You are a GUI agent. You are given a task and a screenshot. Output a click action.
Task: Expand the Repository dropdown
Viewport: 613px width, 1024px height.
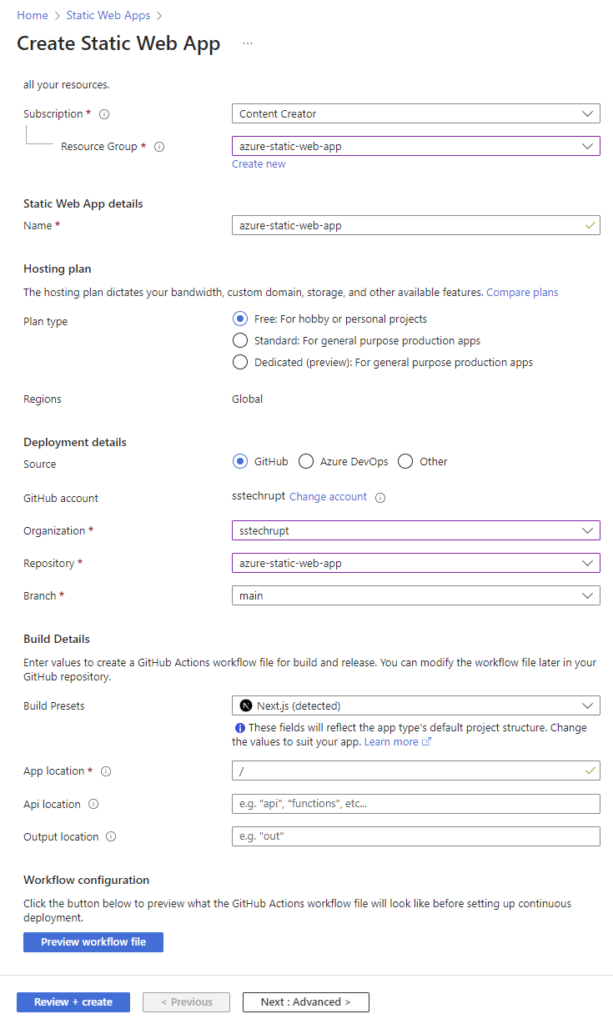[590, 562]
